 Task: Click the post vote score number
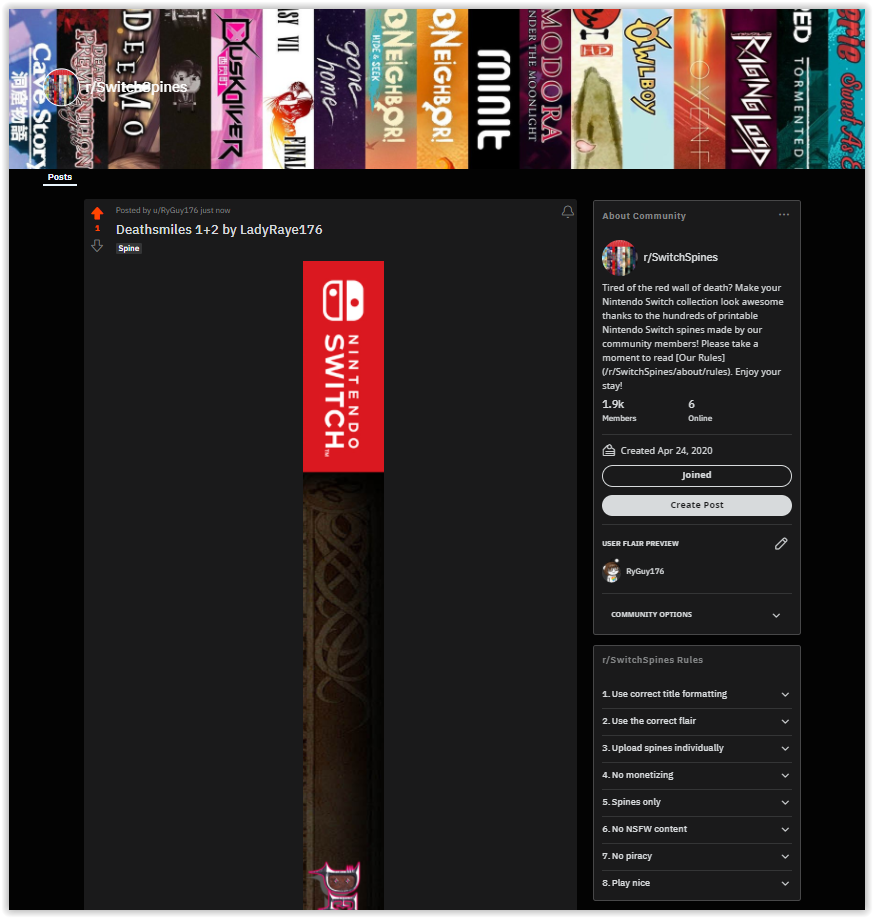click(97, 229)
